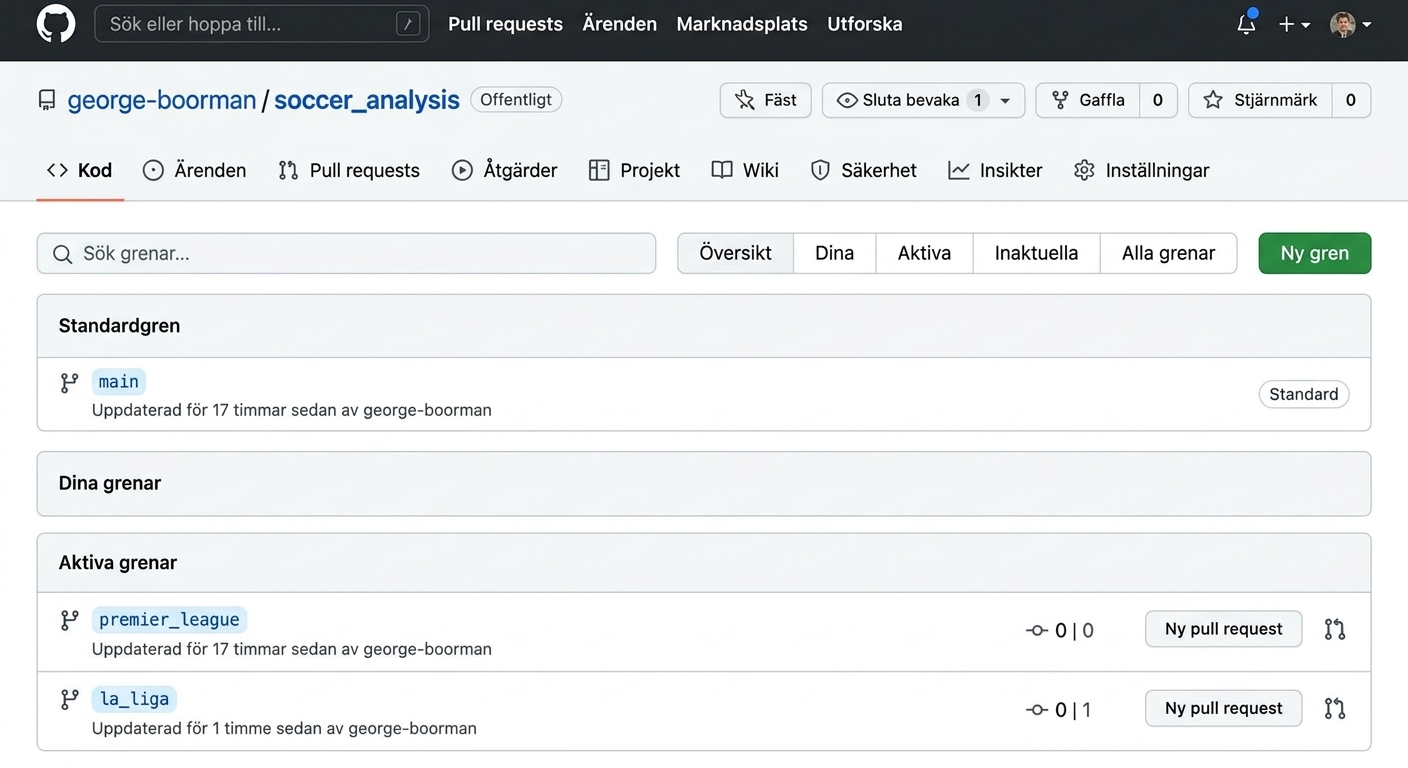Open Pull requests in top navigation
This screenshot has width=1408, height=768.
(505, 24)
